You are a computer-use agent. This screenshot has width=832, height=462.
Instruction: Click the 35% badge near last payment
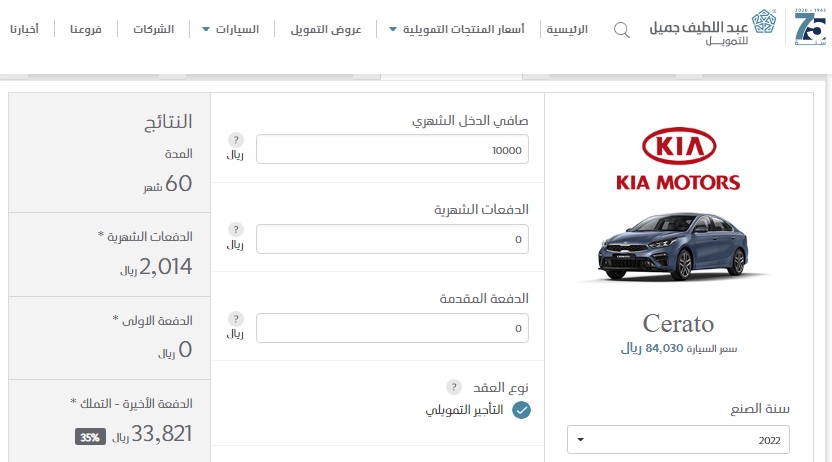pyautogui.click(x=90, y=437)
